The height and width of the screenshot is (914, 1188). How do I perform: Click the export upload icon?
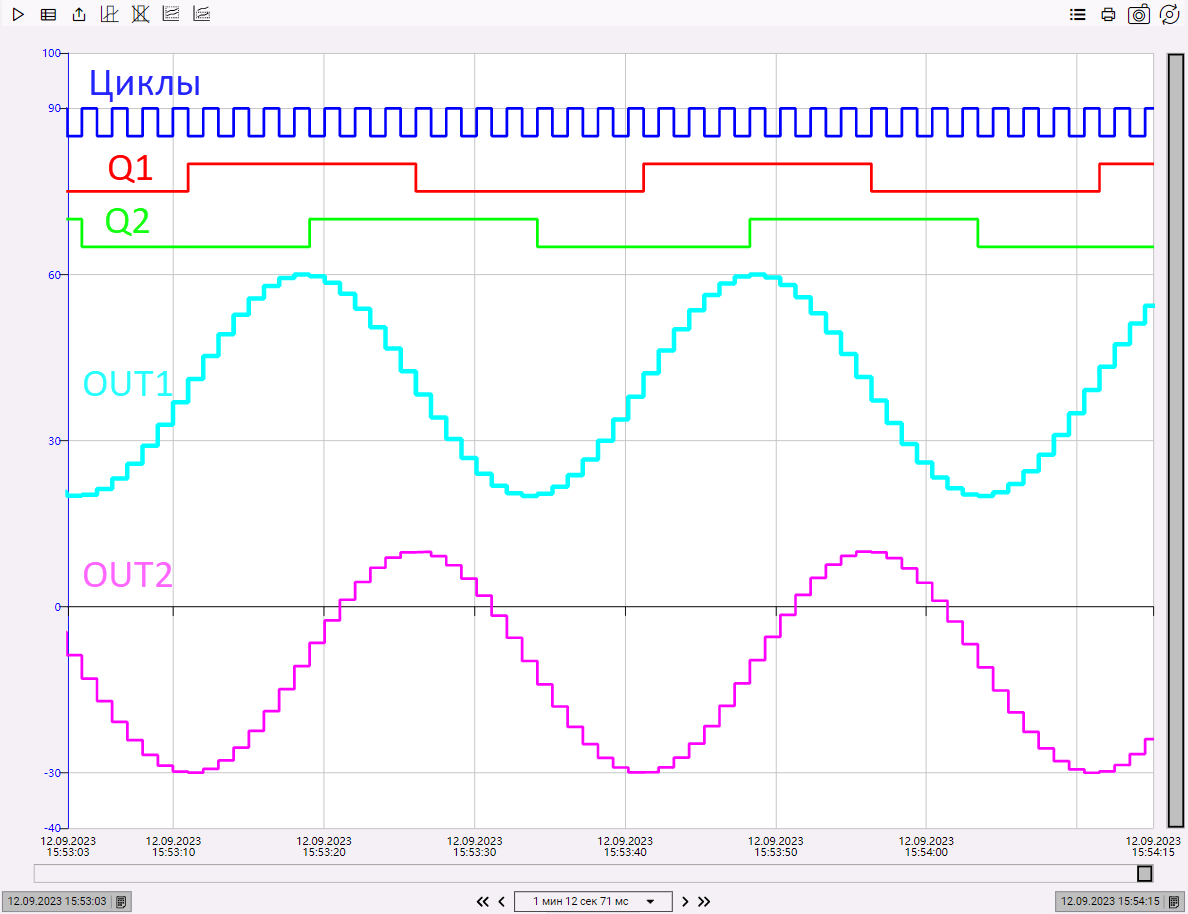pyautogui.click(x=79, y=15)
